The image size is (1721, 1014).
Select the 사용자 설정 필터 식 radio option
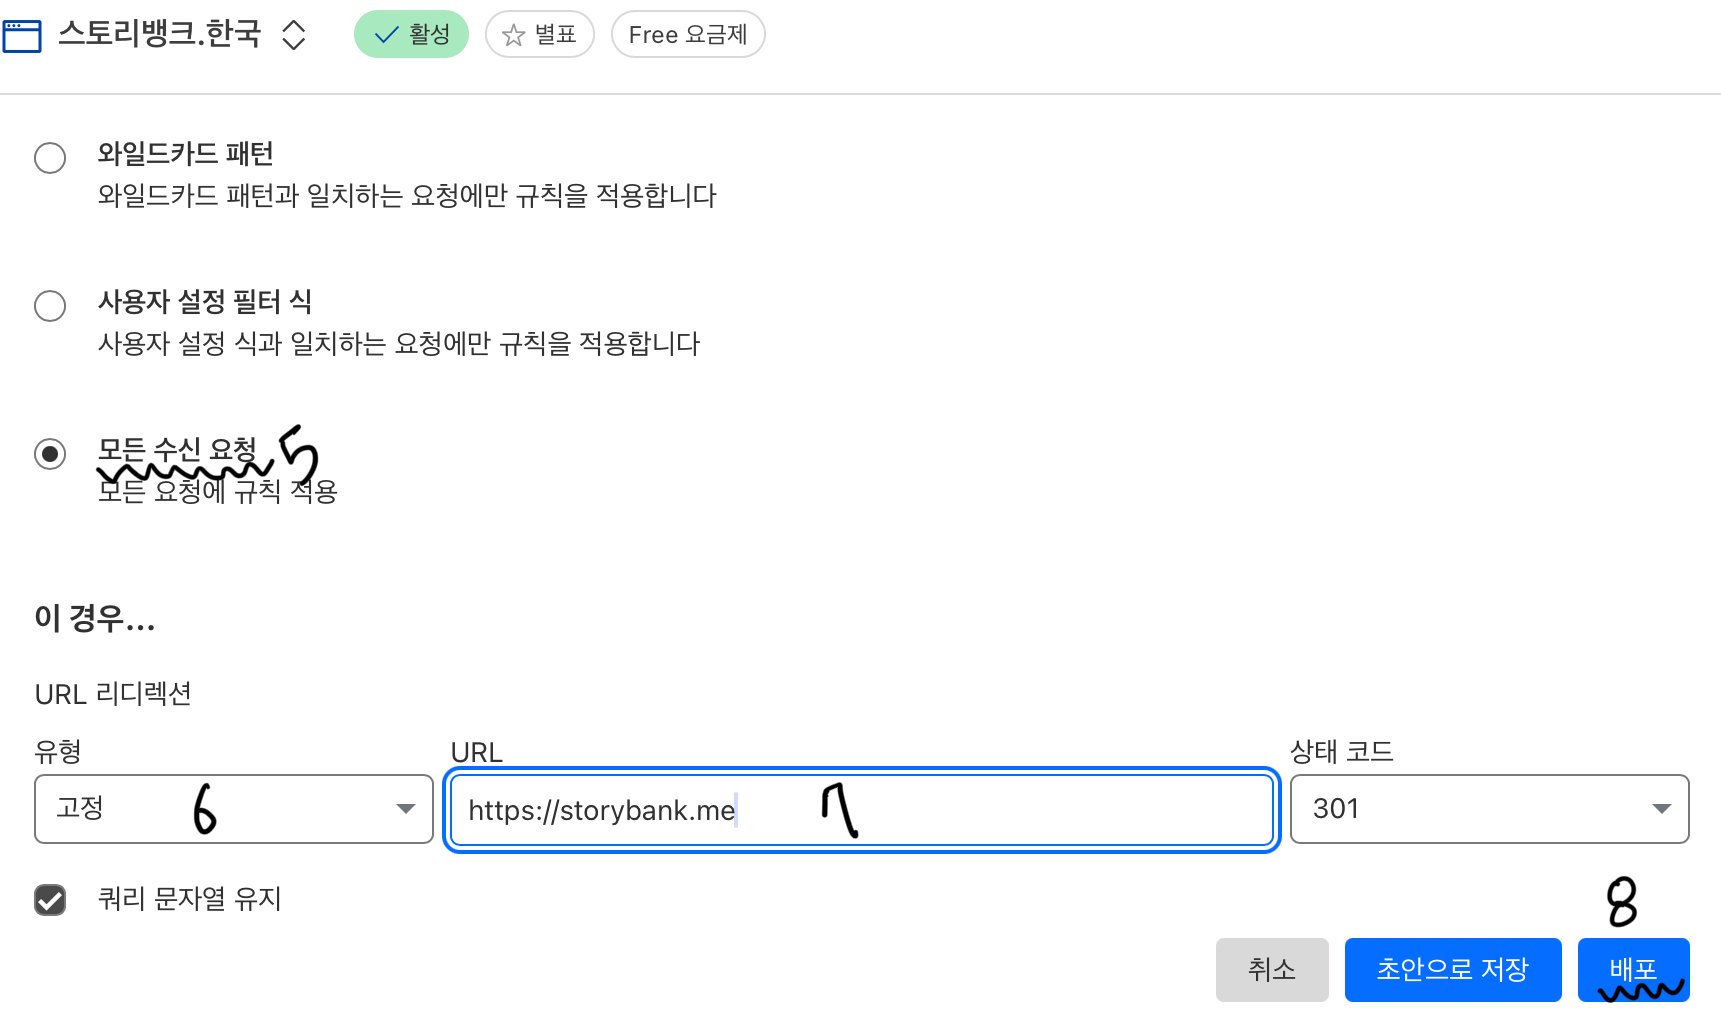click(x=50, y=305)
